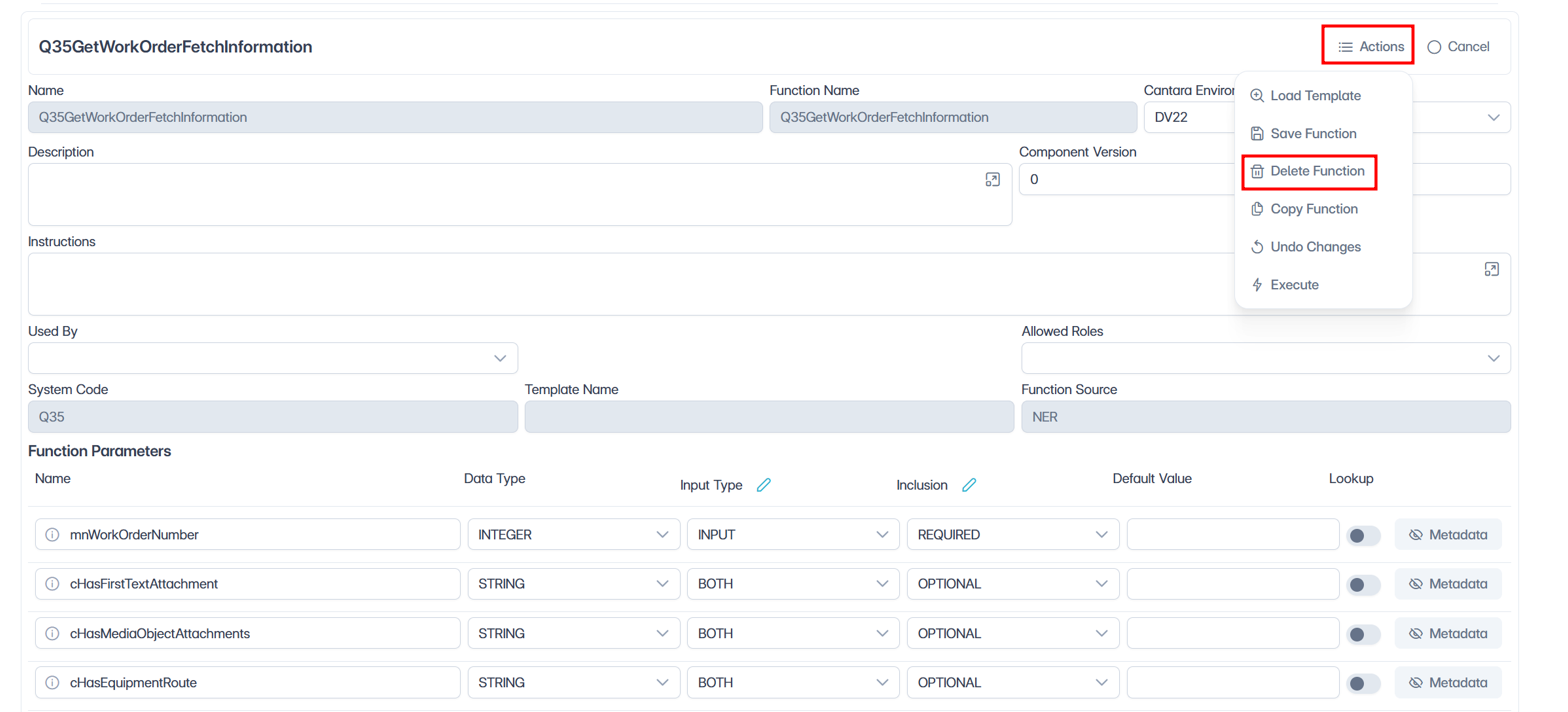The width and height of the screenshot is (1568, 712).
Task: Click the info icon beside mnWorkOrderNumber
Action: [x=52, y=535]
